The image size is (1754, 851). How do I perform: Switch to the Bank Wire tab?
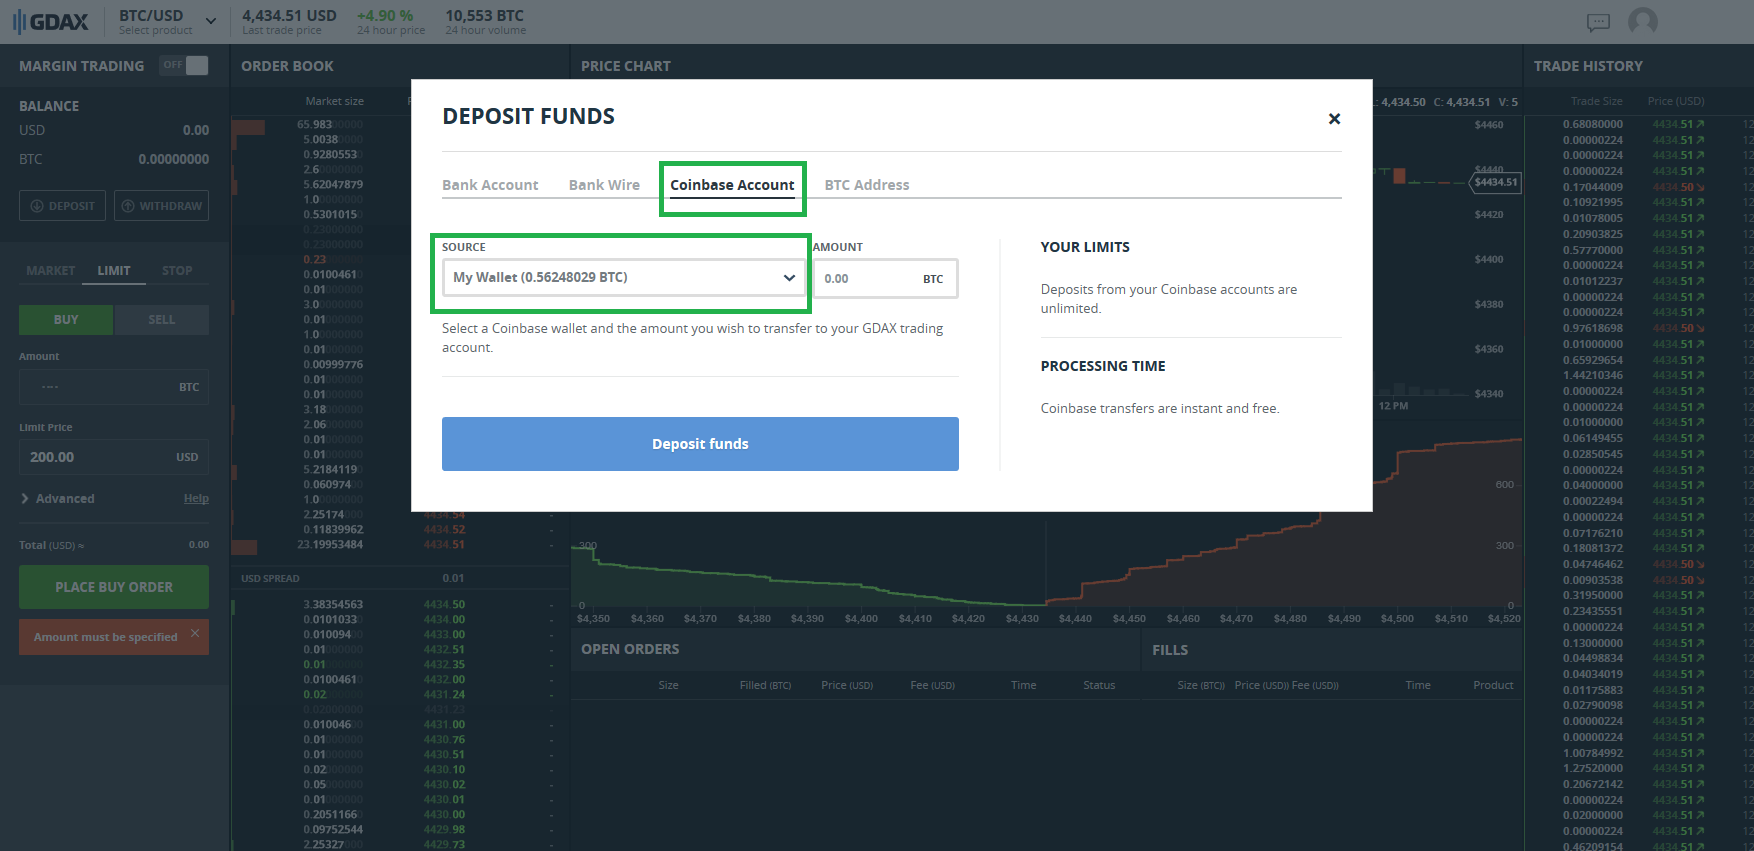[x=604, y=185]
